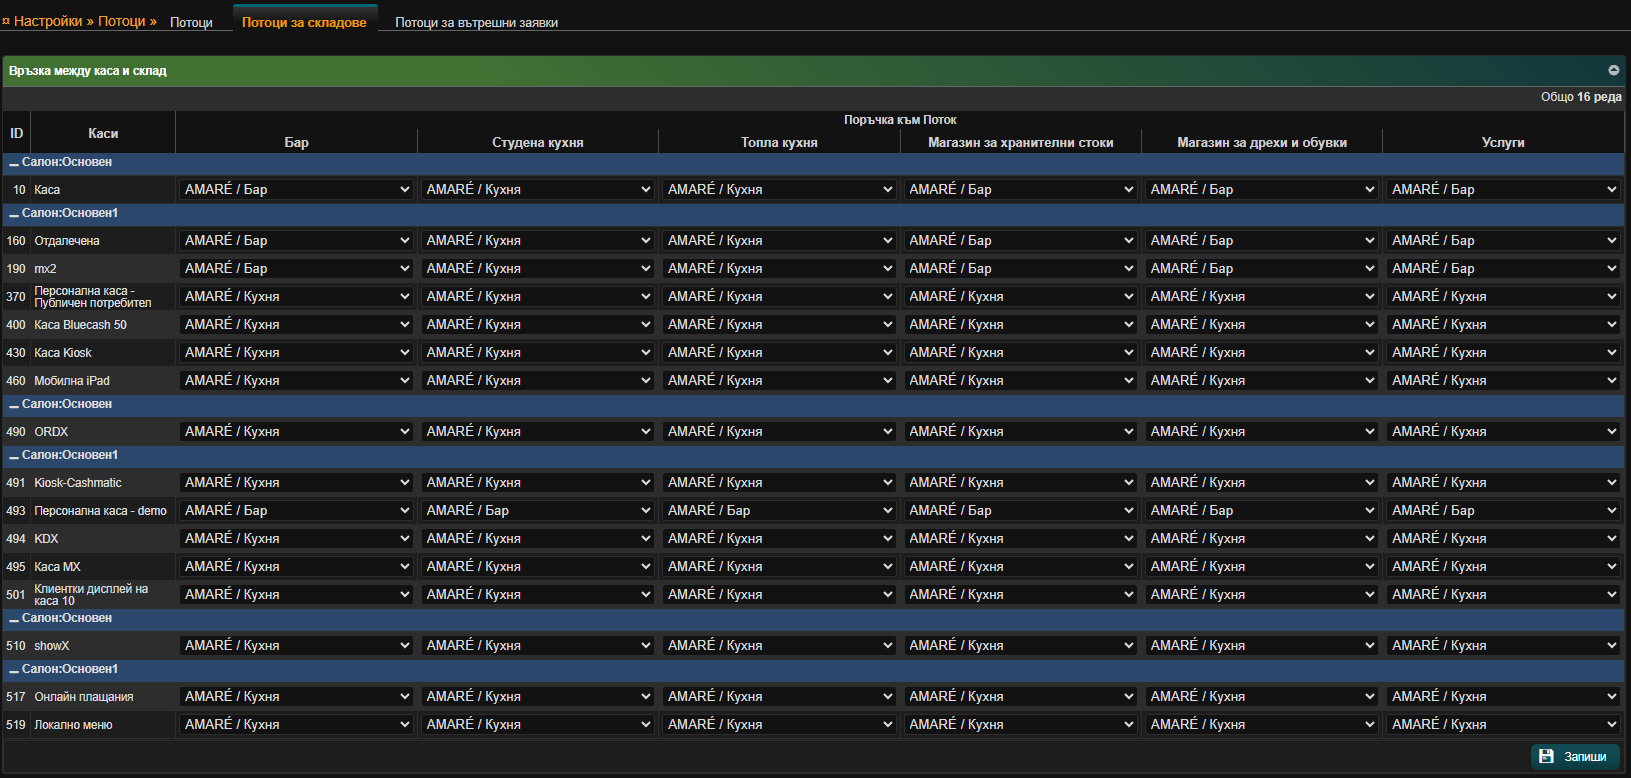The image size is (1631, 778).
Task: Click ID cell 370
Action: click(x=16, y=297)
